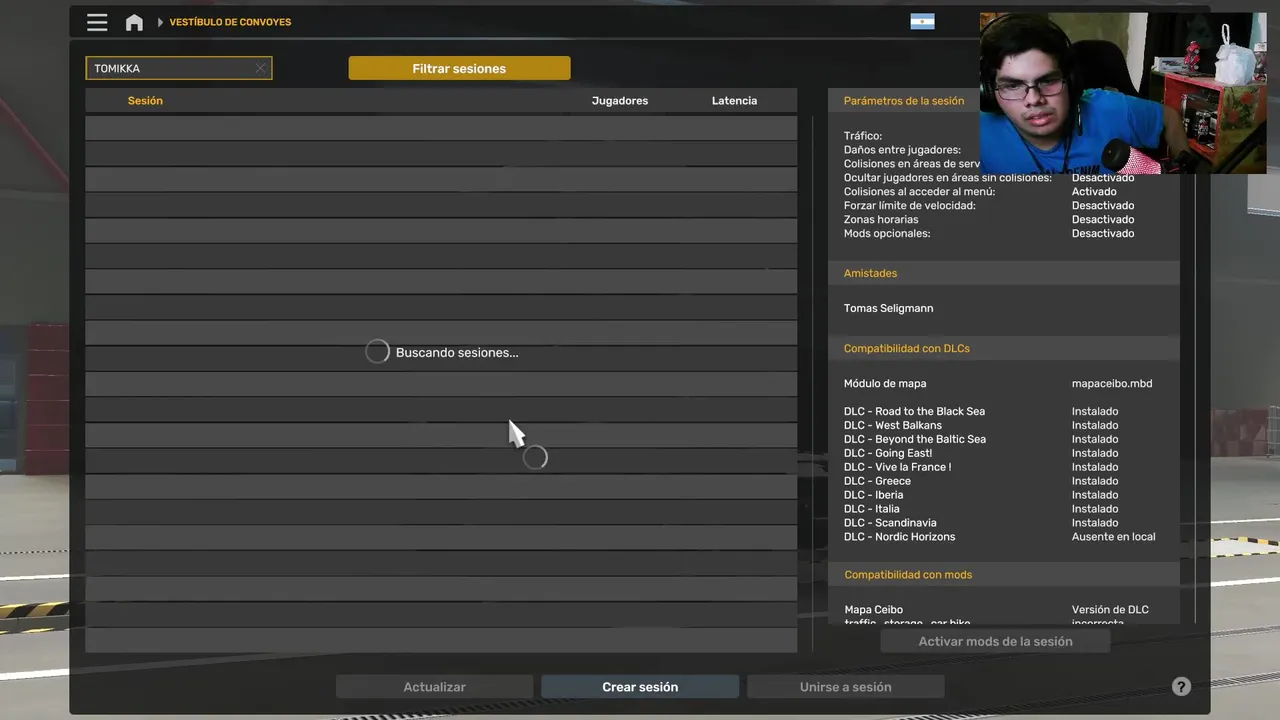Click Versión de DLC status text
The image size is (1280, 720).
(x=1110, y=609)
